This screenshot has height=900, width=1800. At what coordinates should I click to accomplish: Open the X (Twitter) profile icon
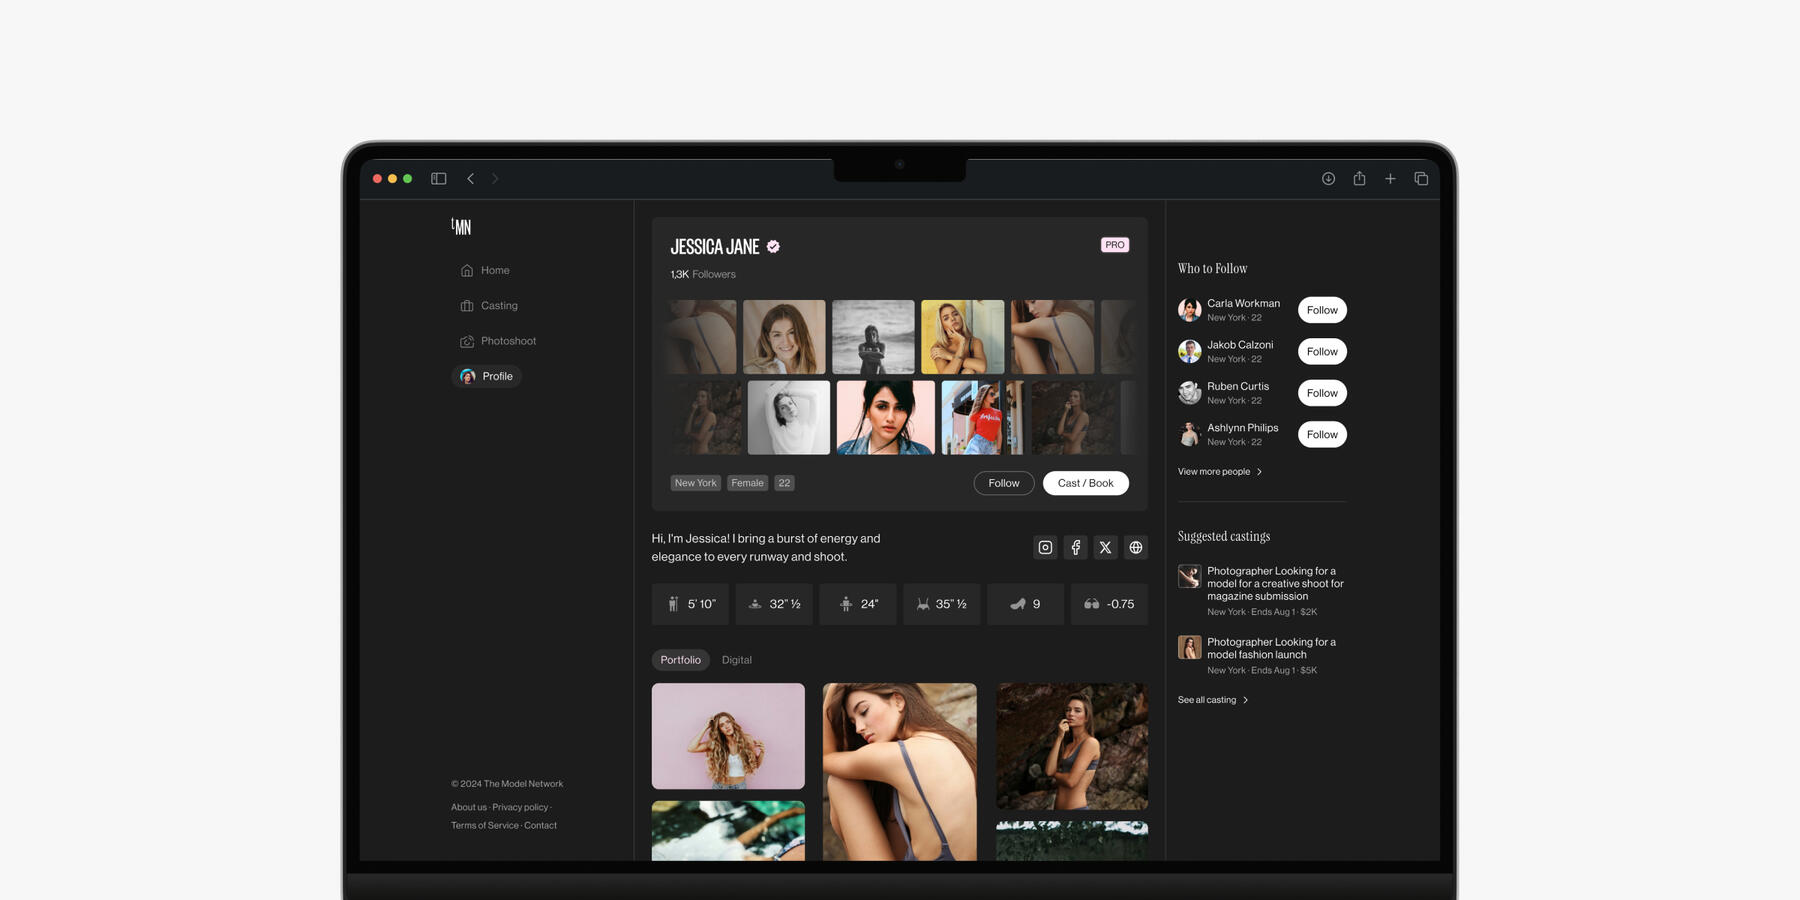click(x=1105, y=547)
